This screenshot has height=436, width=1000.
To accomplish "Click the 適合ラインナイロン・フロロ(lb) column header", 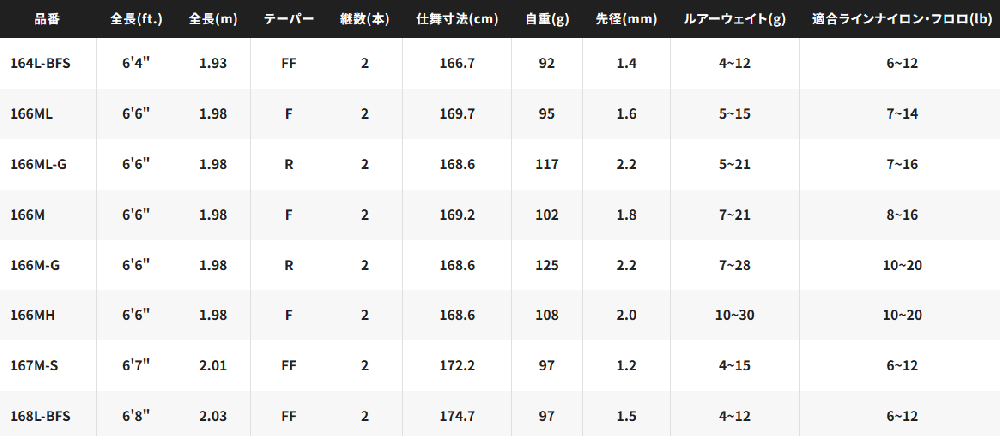I will (x=901, y=19).
